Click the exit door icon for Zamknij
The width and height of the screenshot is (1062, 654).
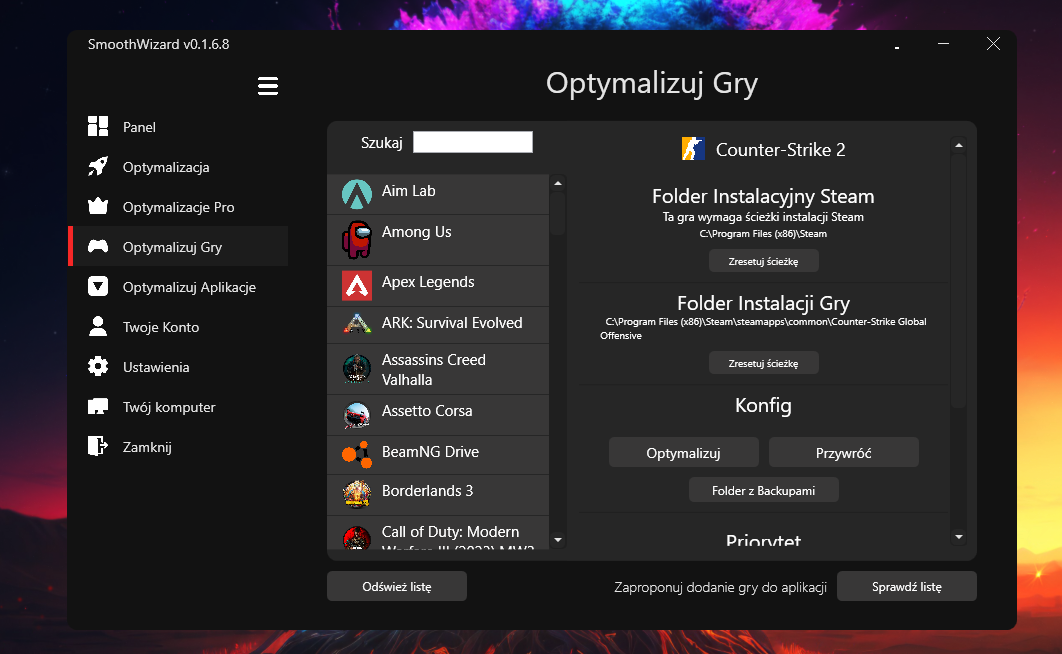(x=98, y=447)
